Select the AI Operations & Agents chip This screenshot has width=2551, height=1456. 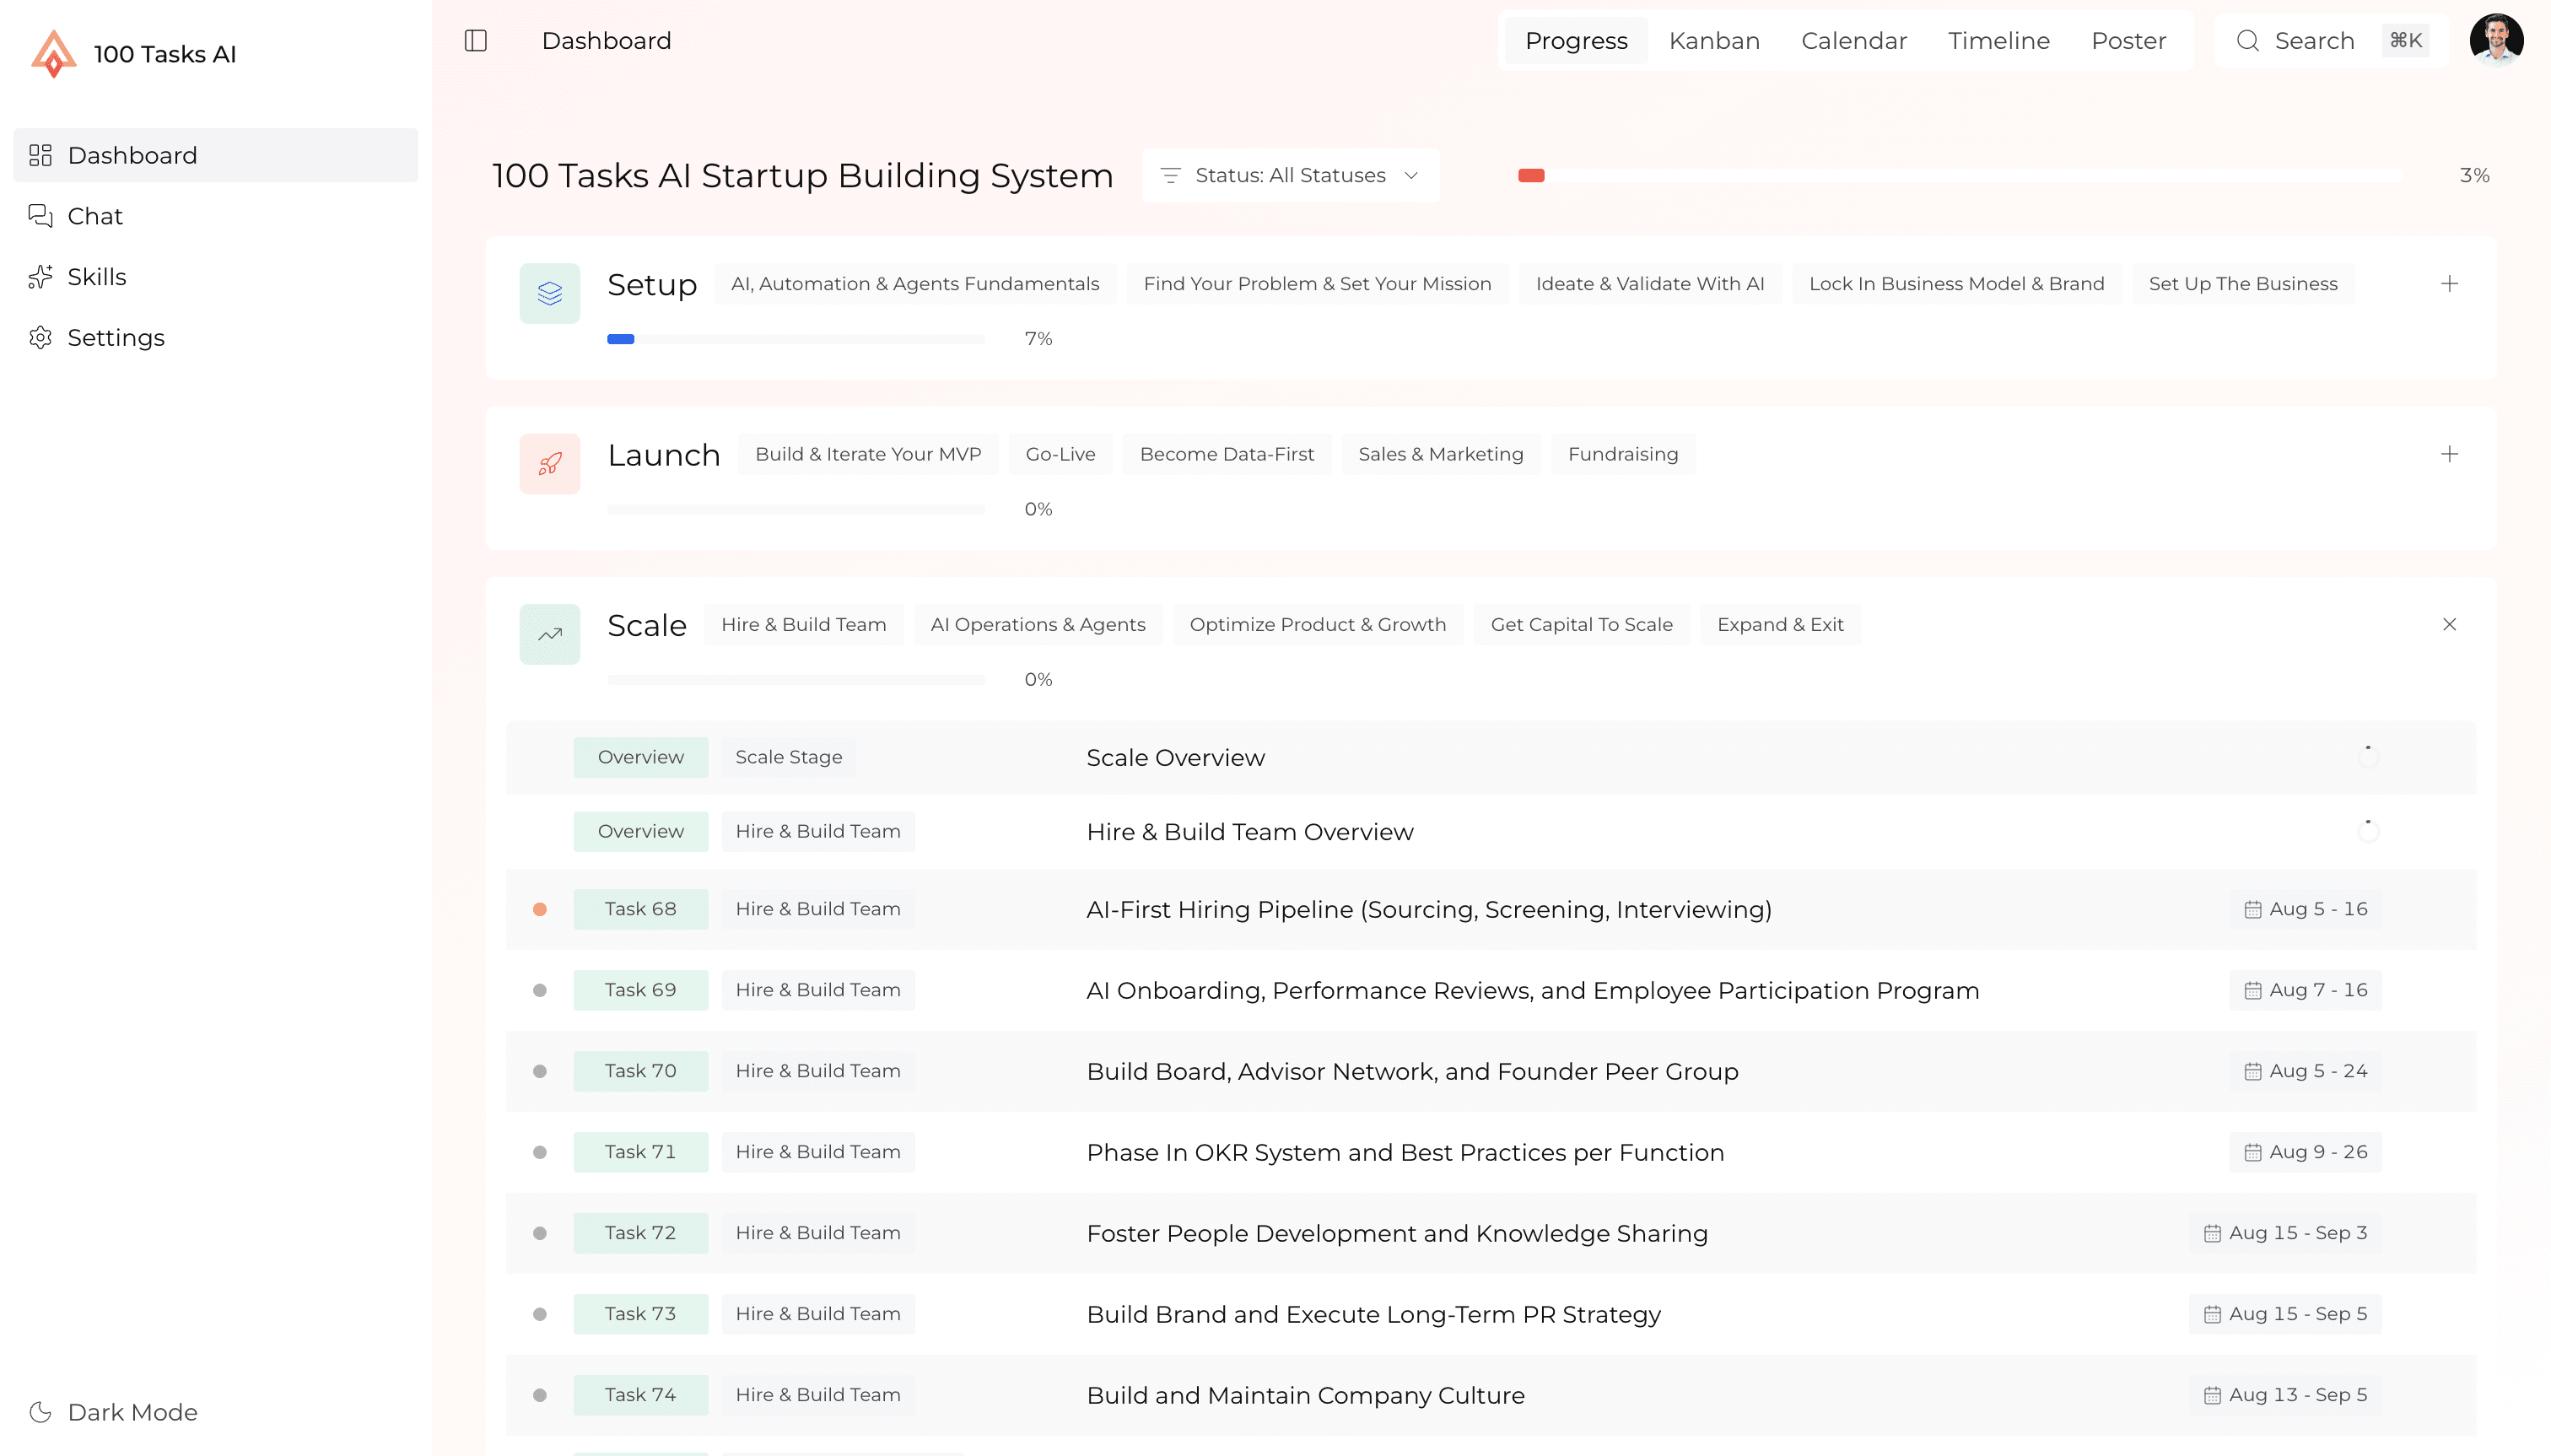pyautogui.click(x=1038, y=625)
